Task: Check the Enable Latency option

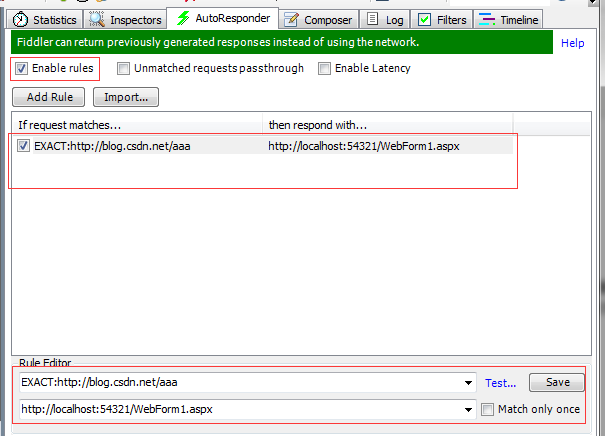Action: point(324,69)
